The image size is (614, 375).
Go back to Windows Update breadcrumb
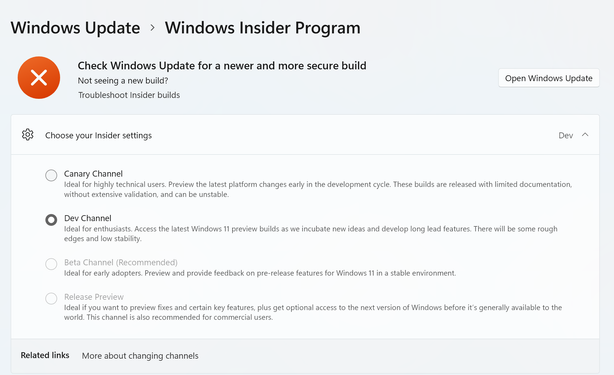pyautogui.click(x=75, y=28)
